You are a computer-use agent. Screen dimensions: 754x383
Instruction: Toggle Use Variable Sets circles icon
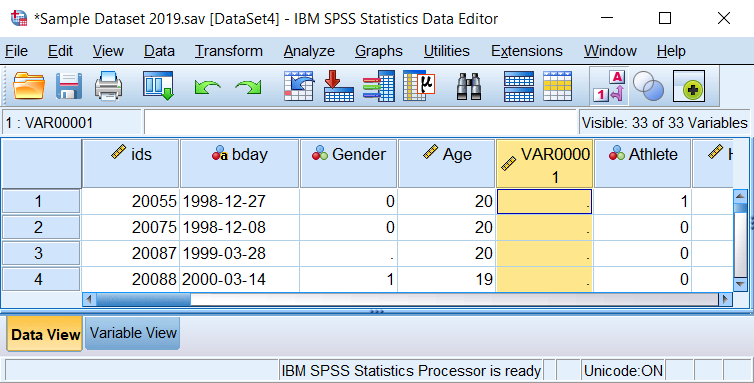648,86
